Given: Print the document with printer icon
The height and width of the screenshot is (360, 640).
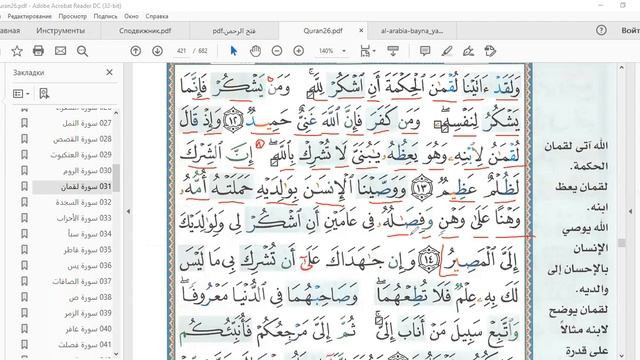Looking at the screenshot, I should [x=38, y=51].
